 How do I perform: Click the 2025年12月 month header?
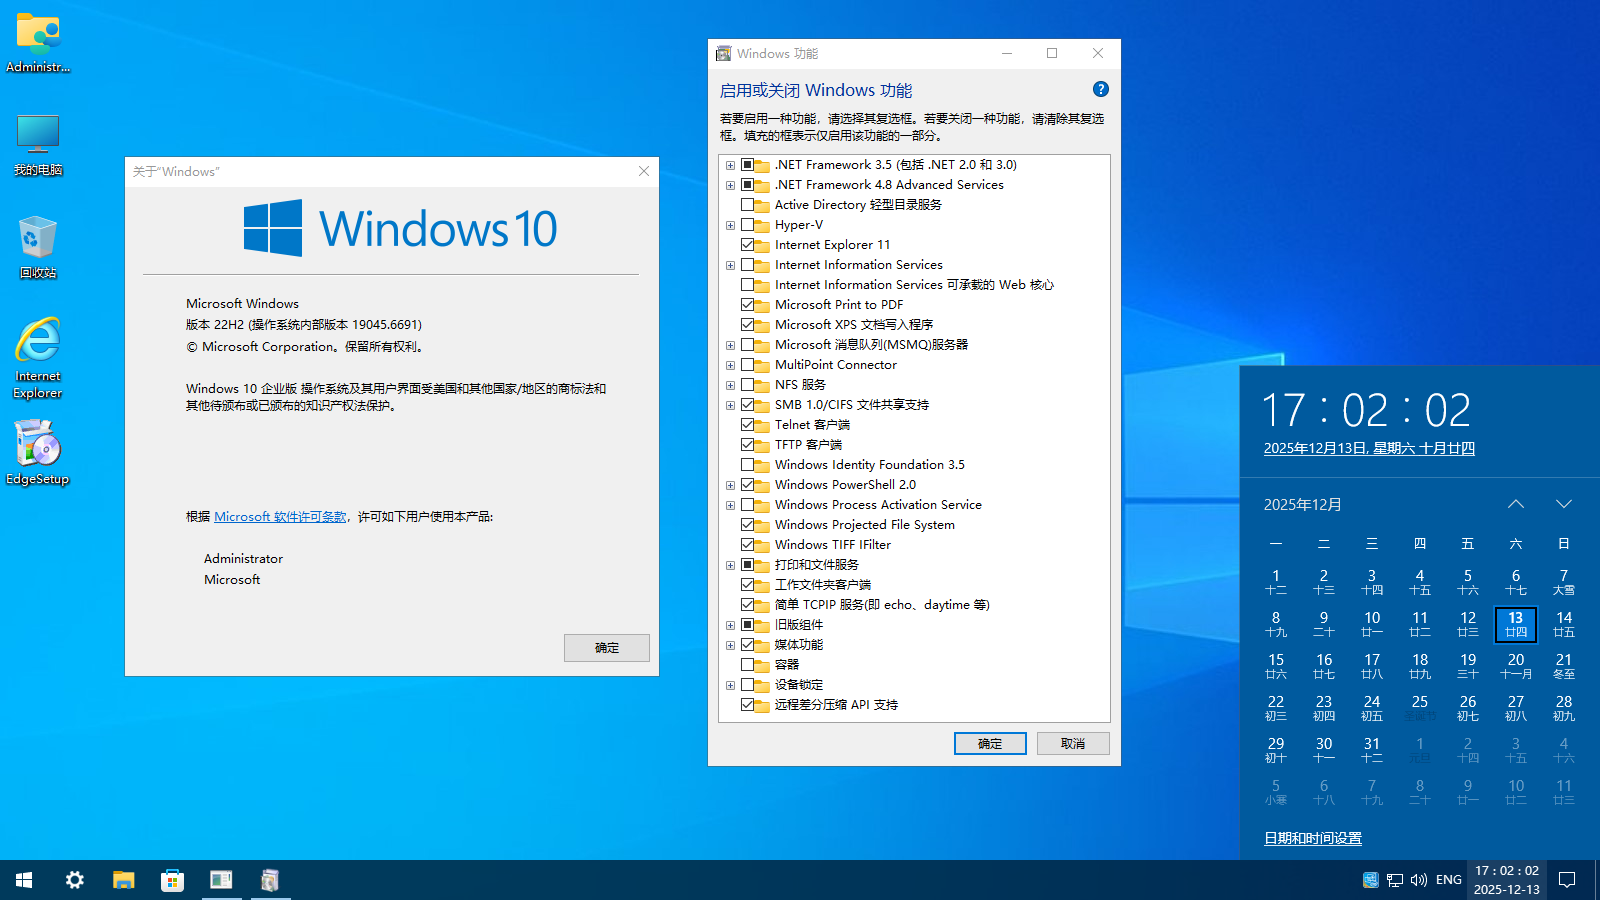pyautogui.click(x=1303, y=505)
